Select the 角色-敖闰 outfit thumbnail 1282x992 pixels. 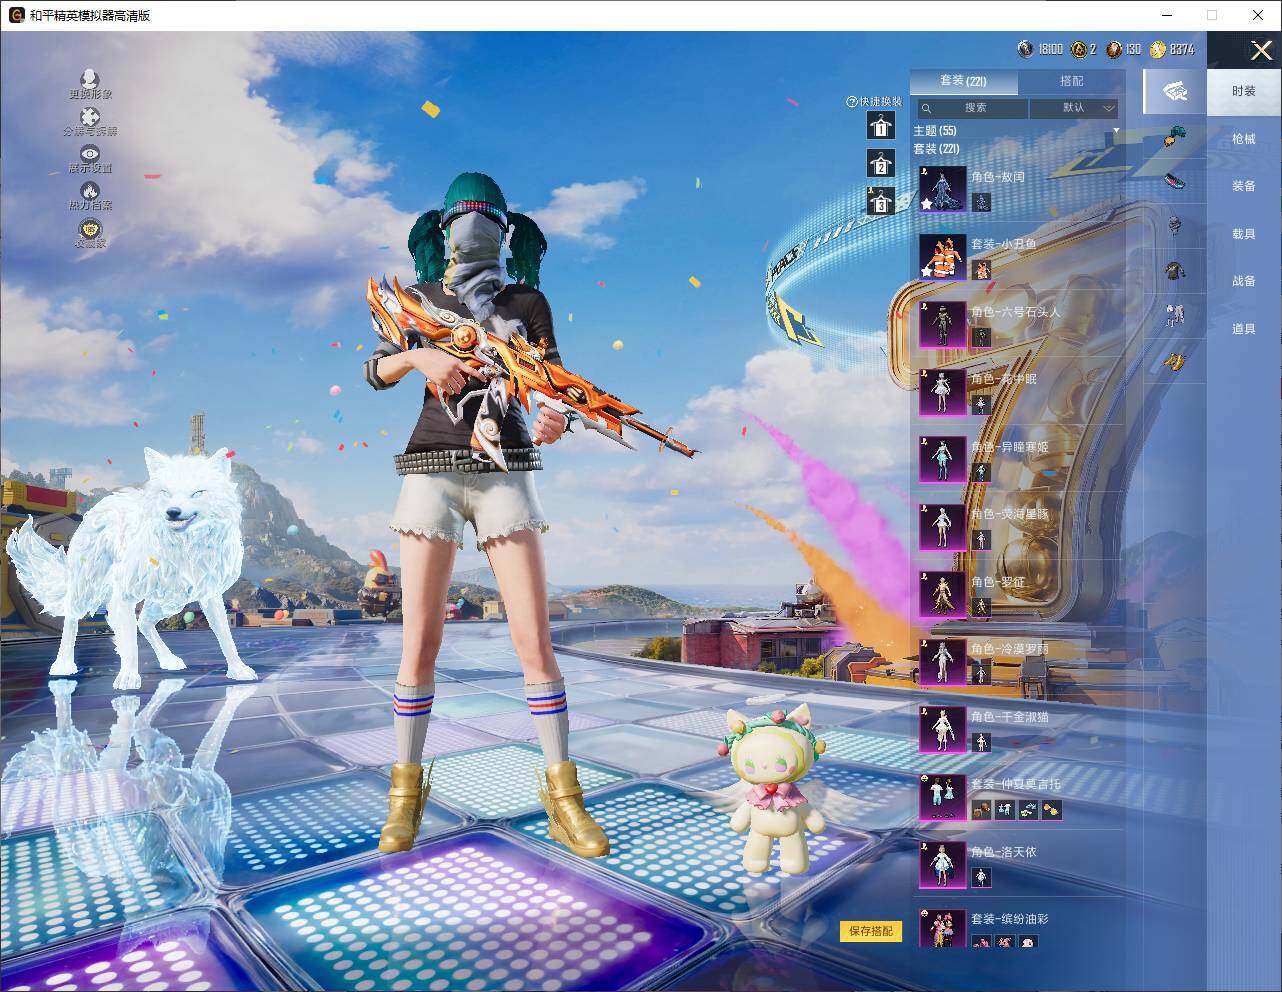(943, 189)
